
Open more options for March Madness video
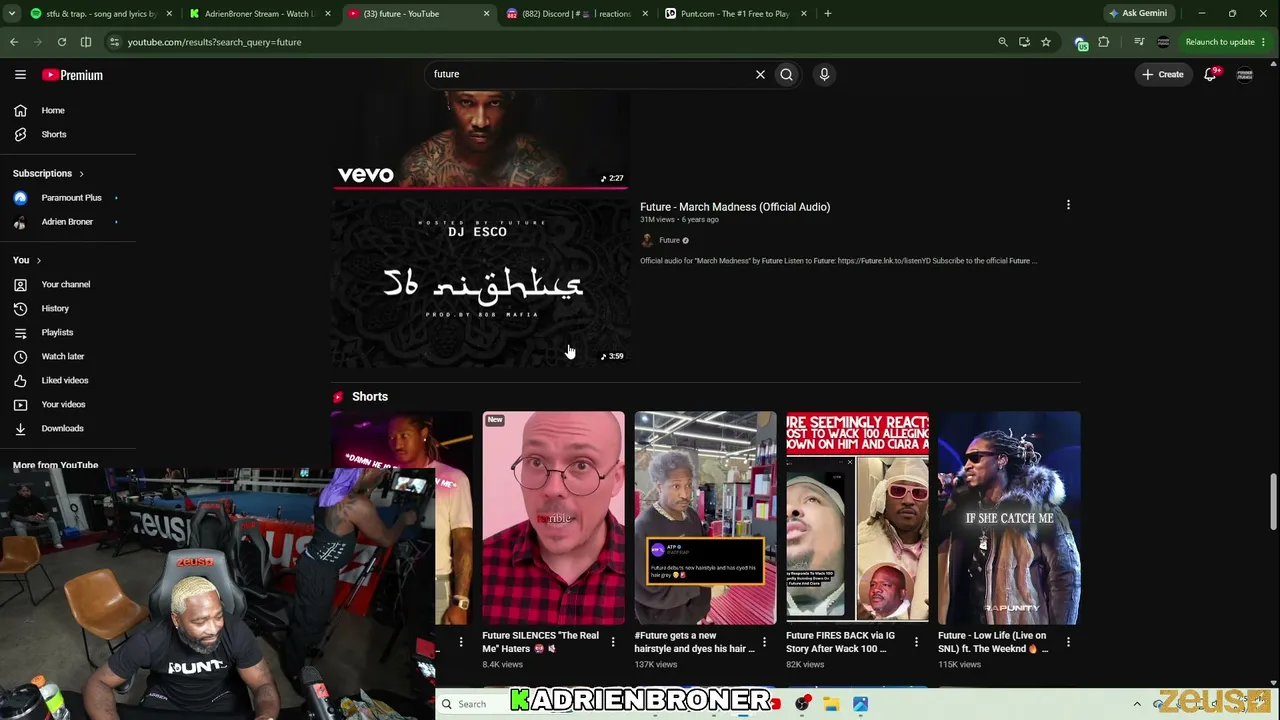1068,205
